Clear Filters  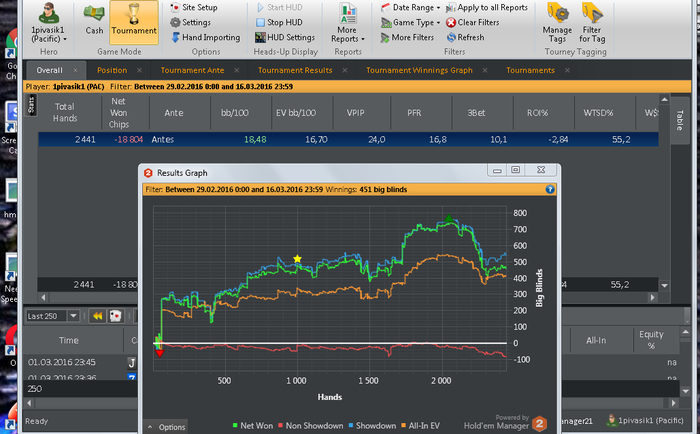473,22
